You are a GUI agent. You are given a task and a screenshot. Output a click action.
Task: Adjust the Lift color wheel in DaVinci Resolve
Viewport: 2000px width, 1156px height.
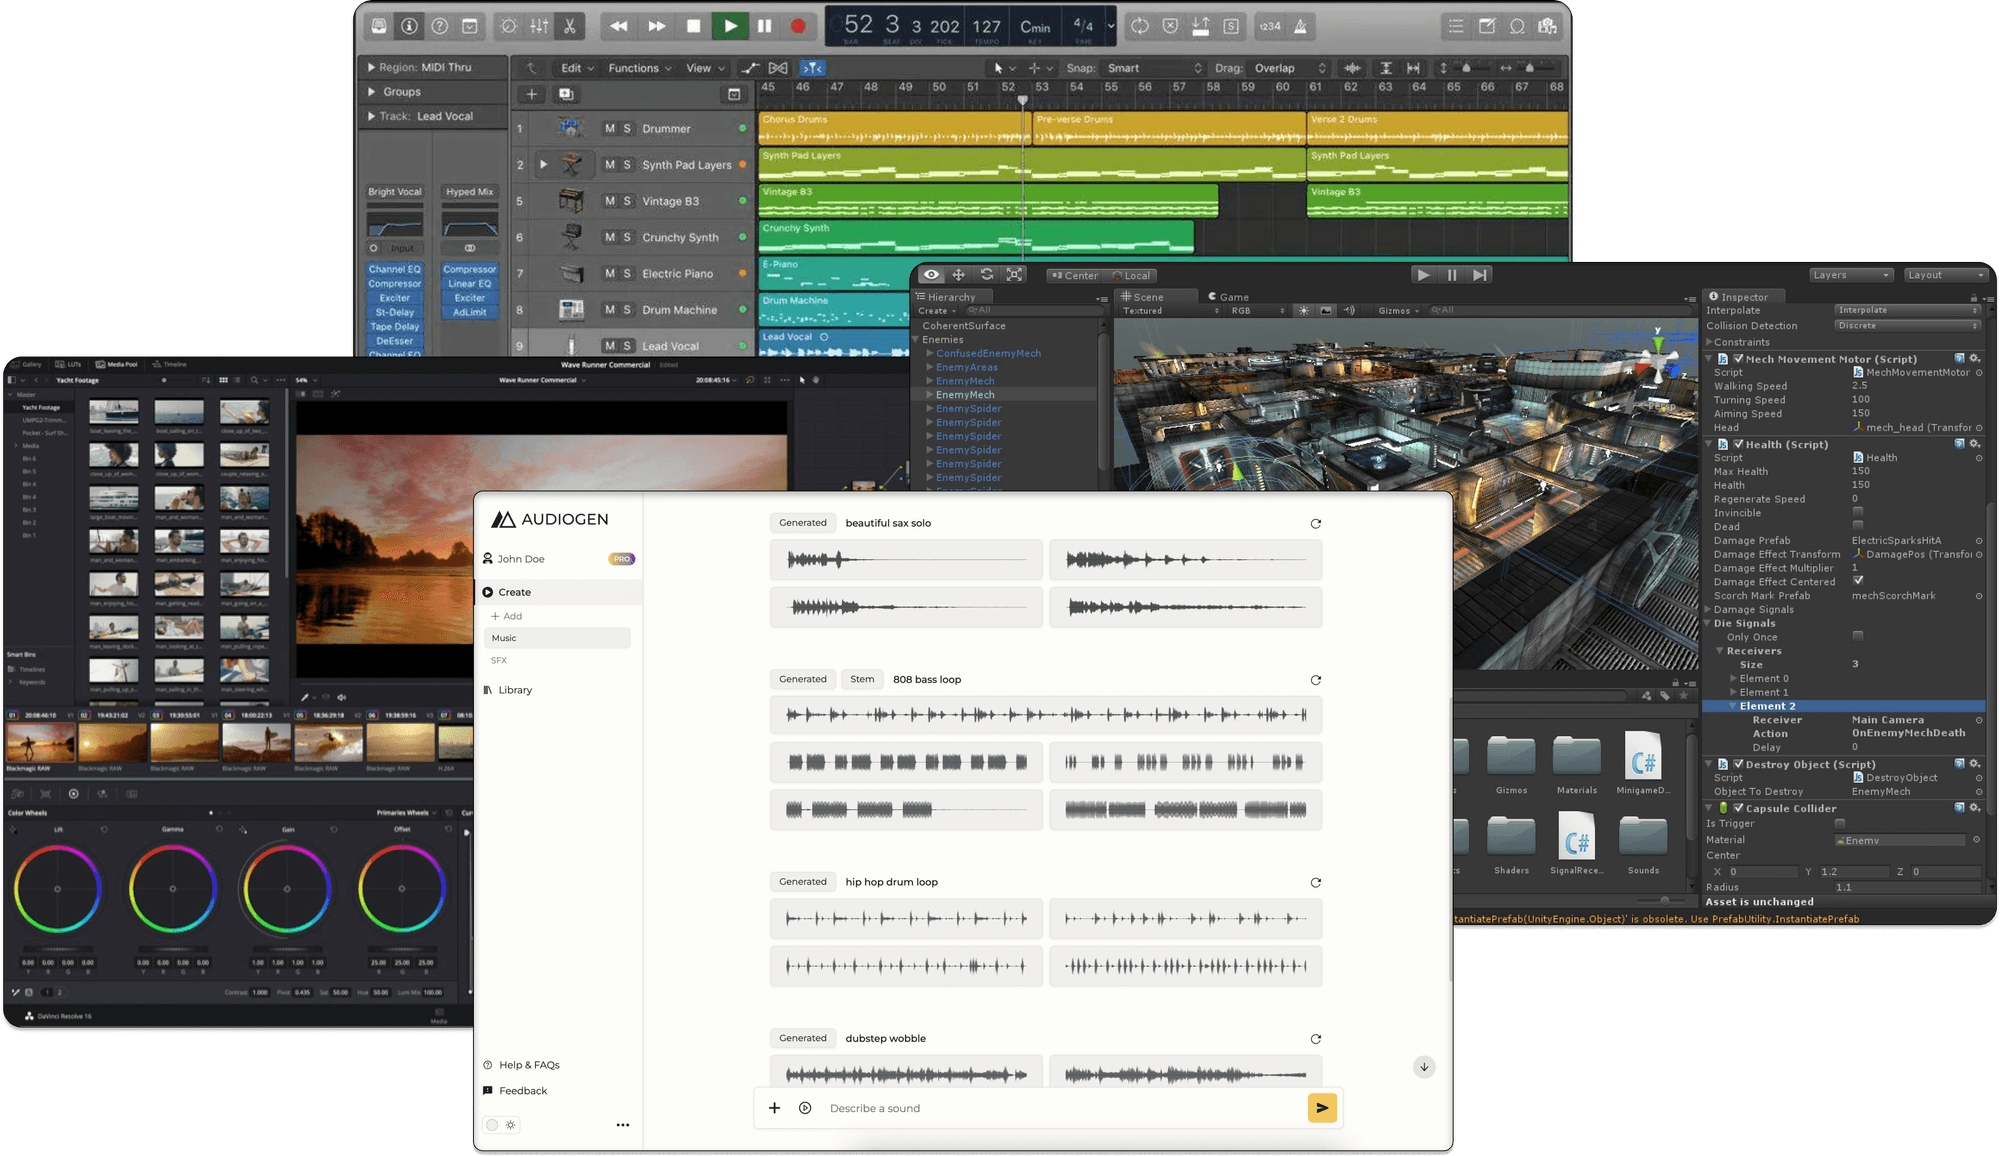(57, 888)
